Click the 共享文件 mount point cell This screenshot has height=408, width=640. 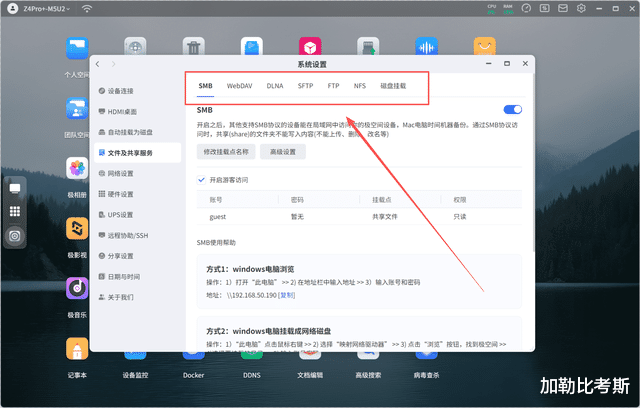(384, 217)
